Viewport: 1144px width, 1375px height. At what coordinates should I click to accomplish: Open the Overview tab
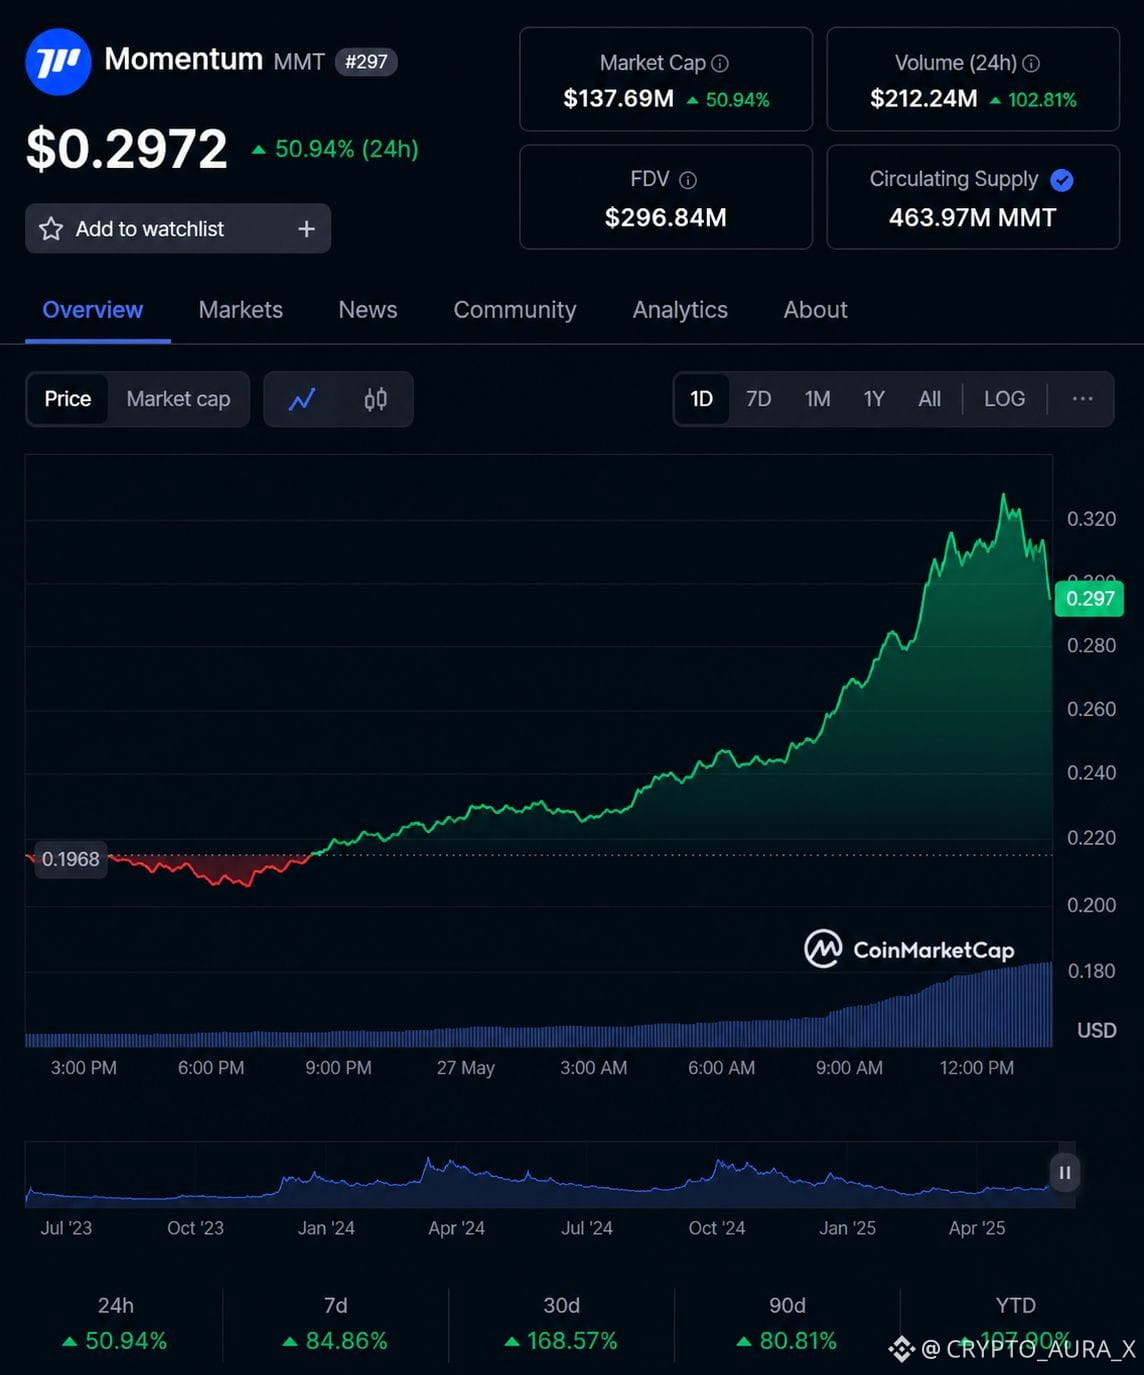(x=93, y=310)
